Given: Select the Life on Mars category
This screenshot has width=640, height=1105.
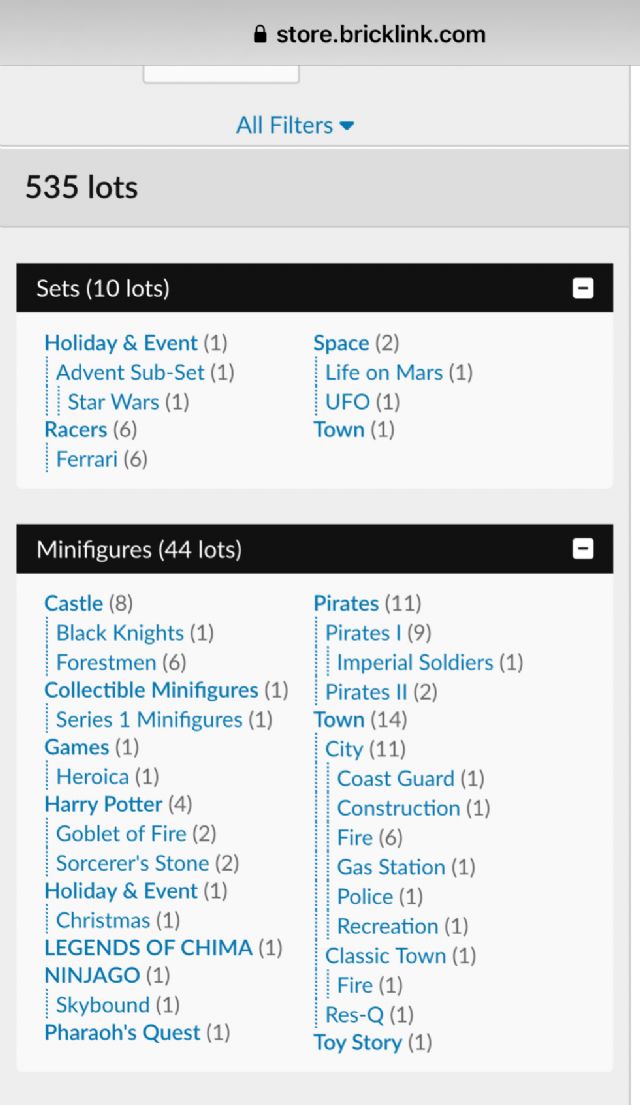Looking at the screenshot, I should click(x=383, y=372).
